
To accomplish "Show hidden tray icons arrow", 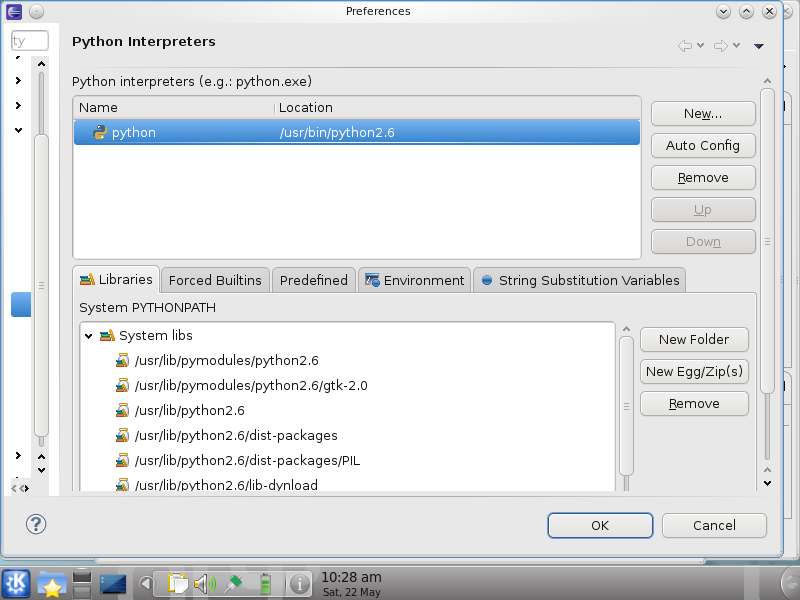I will pos(146,583).
